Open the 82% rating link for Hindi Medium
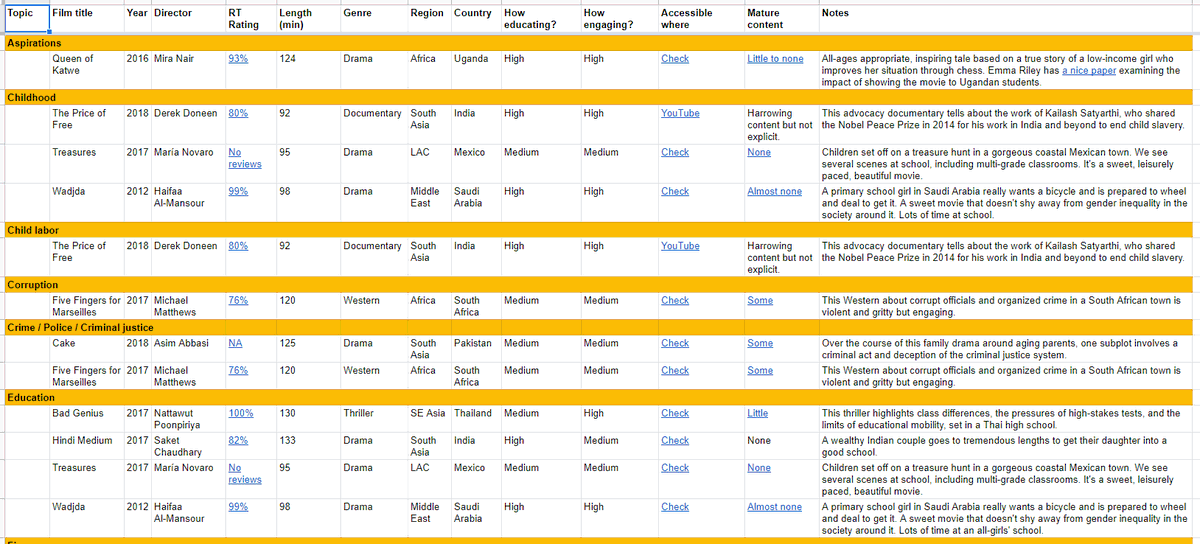1200x544 pixels. 238,440
